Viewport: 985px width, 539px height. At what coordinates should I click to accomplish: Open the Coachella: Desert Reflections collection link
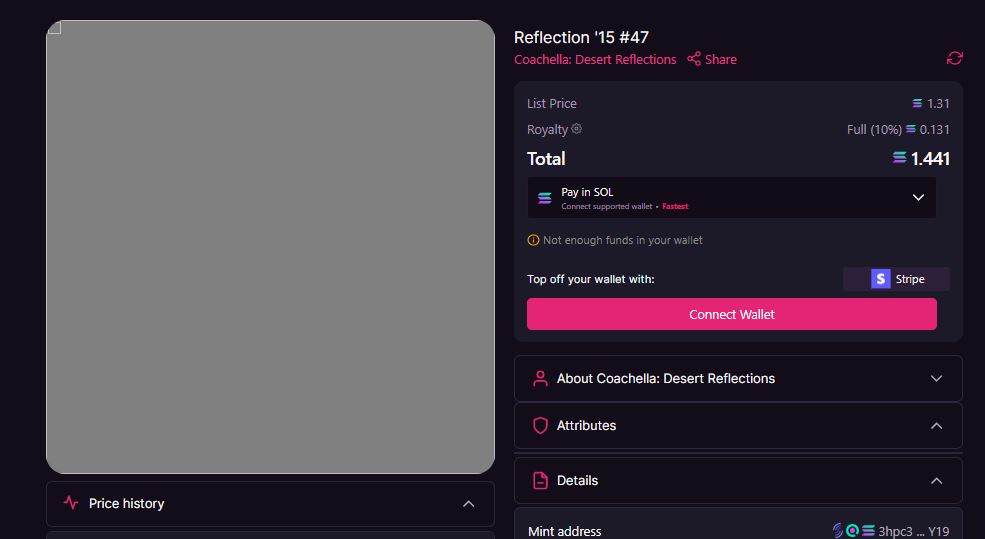point(595,59)
